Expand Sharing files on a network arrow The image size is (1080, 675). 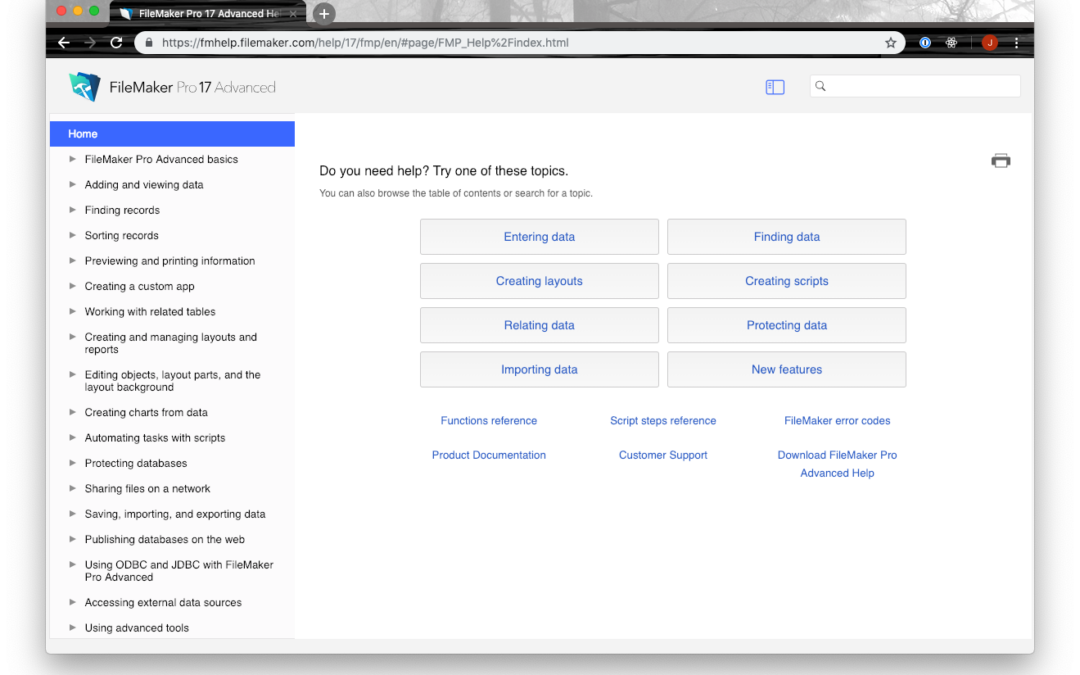click(72, 488)
